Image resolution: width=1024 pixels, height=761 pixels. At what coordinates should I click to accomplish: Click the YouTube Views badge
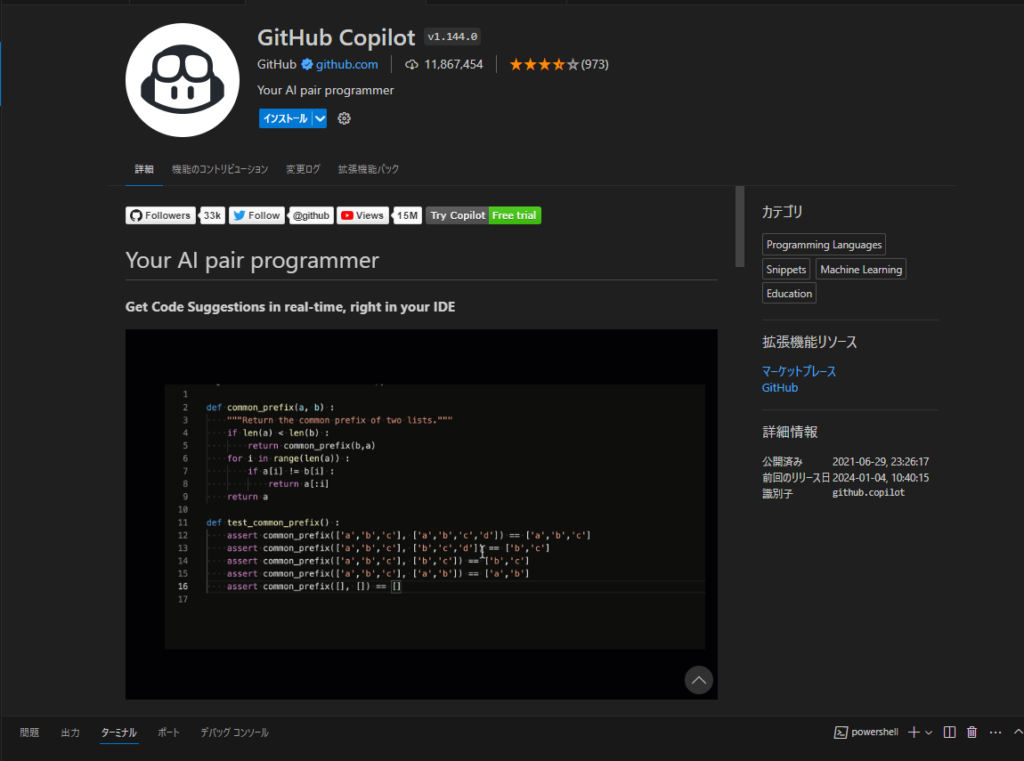(x=362, y=216)
